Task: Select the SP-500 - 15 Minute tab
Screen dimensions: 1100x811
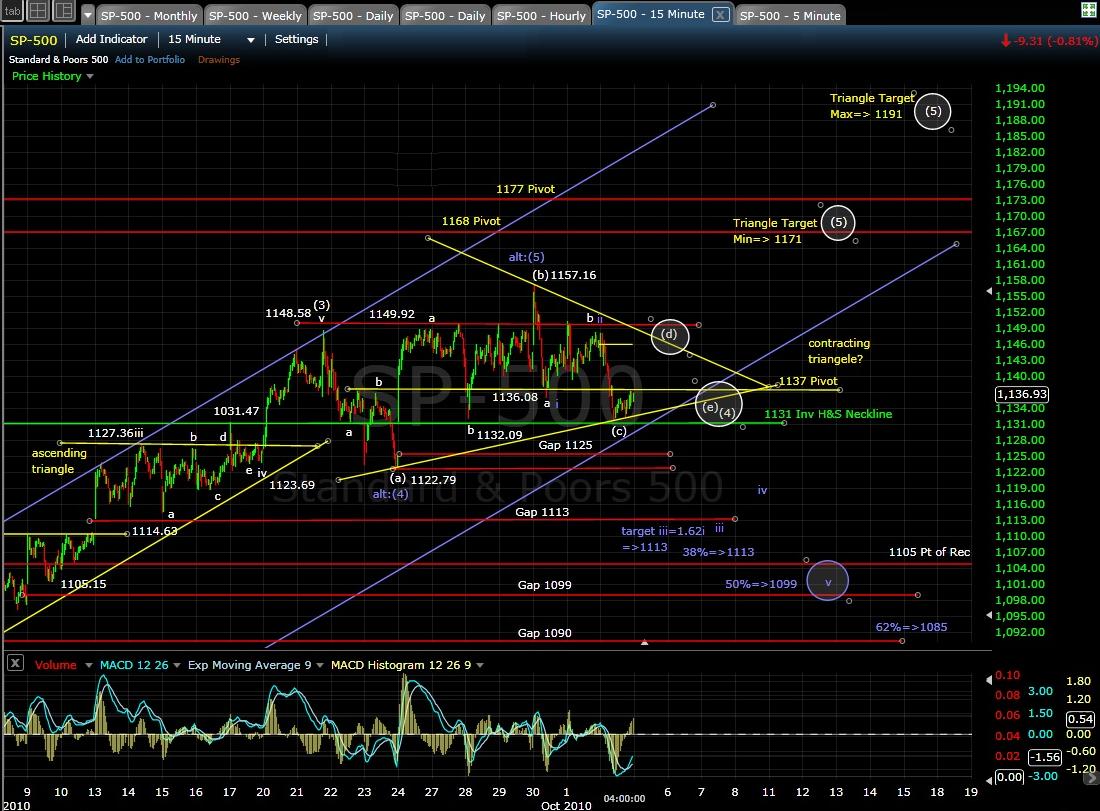Action: click(x=651, y=14)
